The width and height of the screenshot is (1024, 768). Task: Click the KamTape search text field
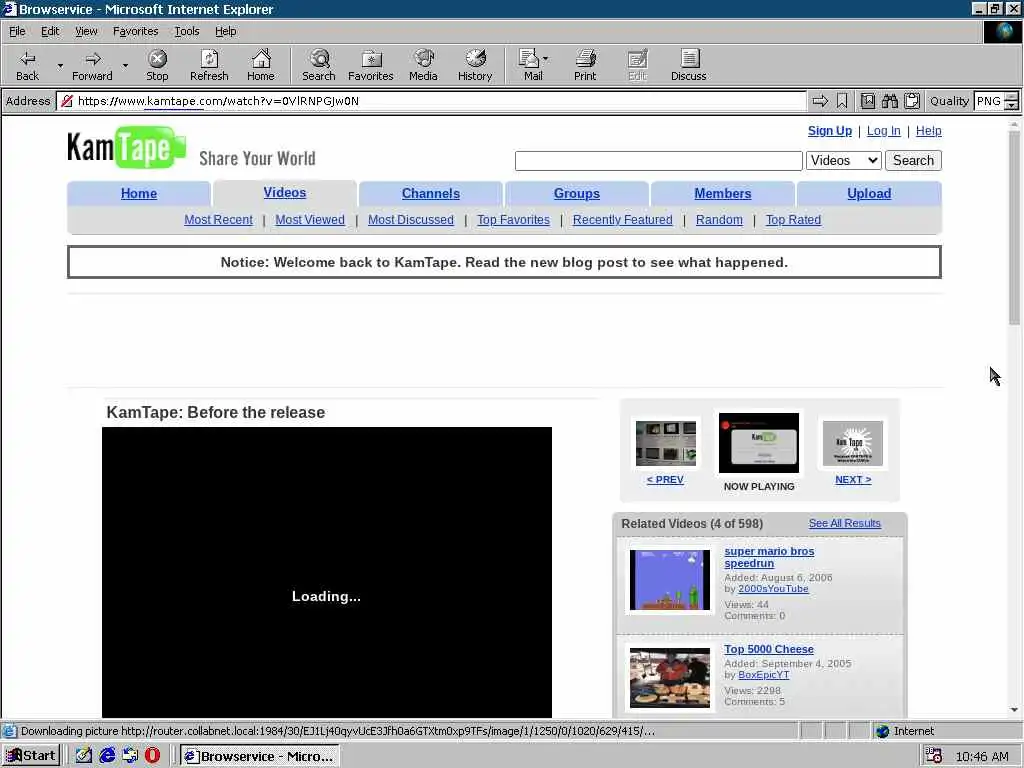[x=658, y=161]
